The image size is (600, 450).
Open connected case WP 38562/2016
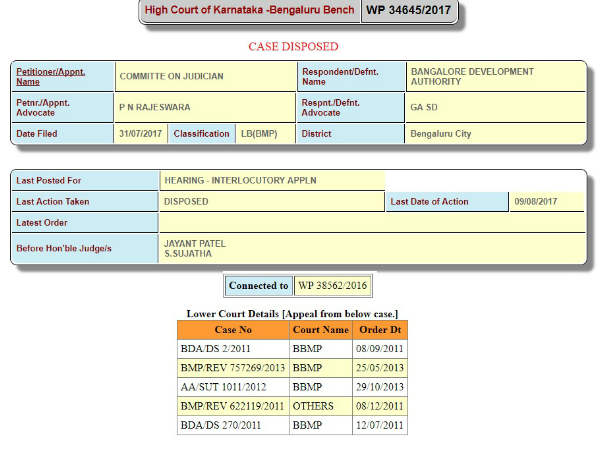tap(333, 285)
